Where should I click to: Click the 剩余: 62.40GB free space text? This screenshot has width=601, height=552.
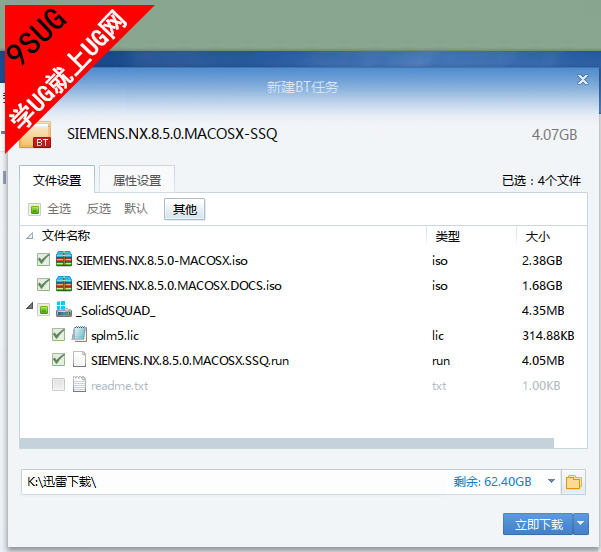(x=493, y=481)
